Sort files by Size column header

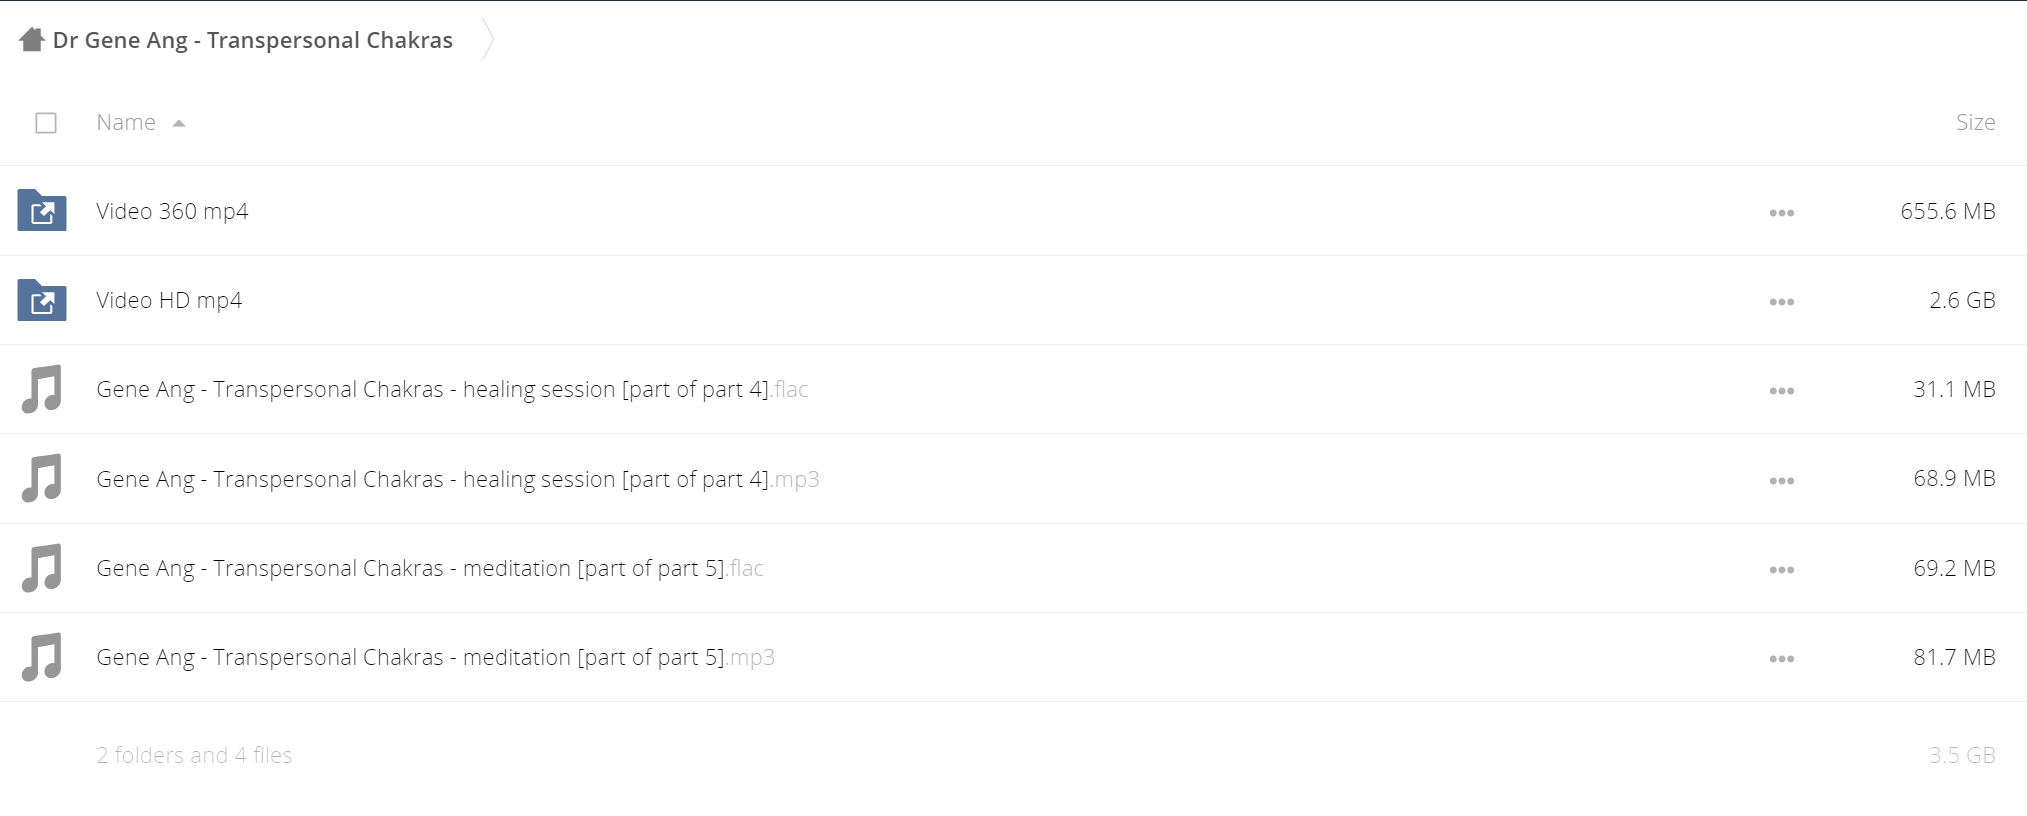[1975, 122]
